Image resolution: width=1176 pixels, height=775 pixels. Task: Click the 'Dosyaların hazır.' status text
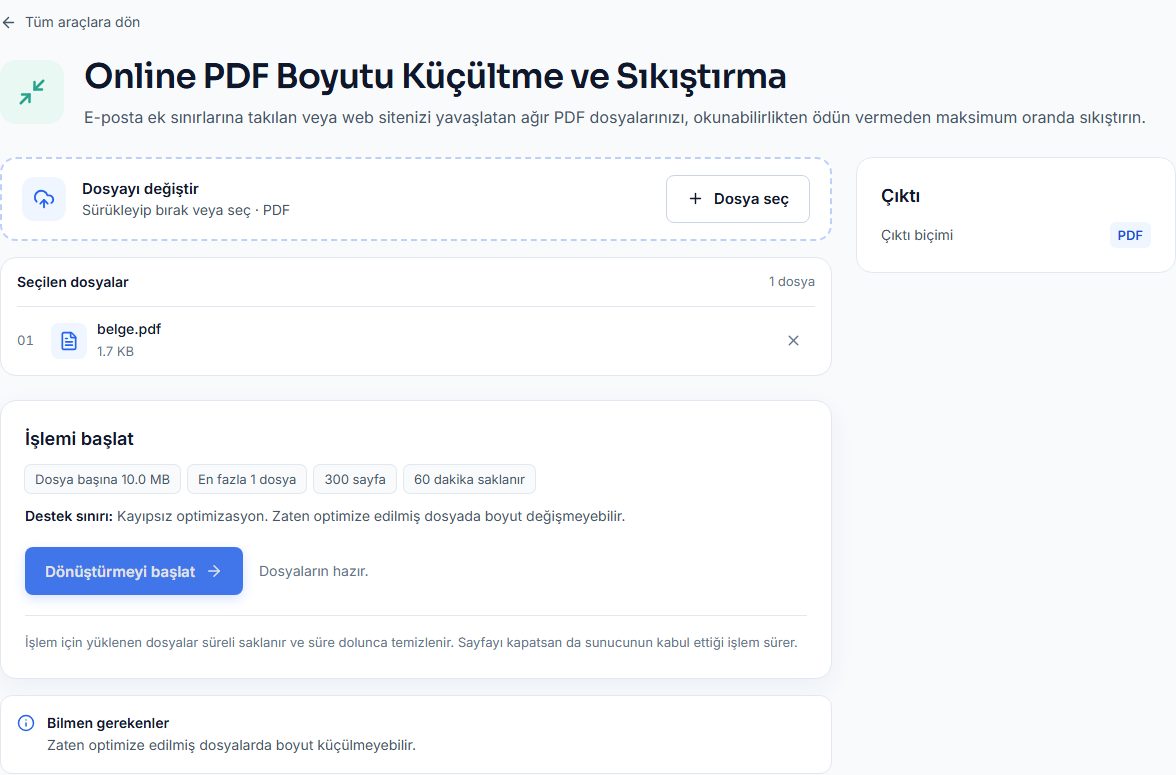pyautogui.click(x=314, y=571)
